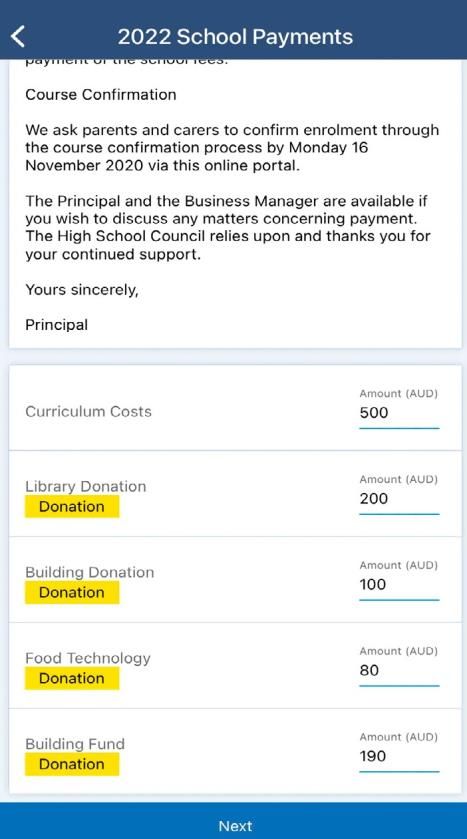
Task: Select the Building Fund label
Action: point(75,744)
